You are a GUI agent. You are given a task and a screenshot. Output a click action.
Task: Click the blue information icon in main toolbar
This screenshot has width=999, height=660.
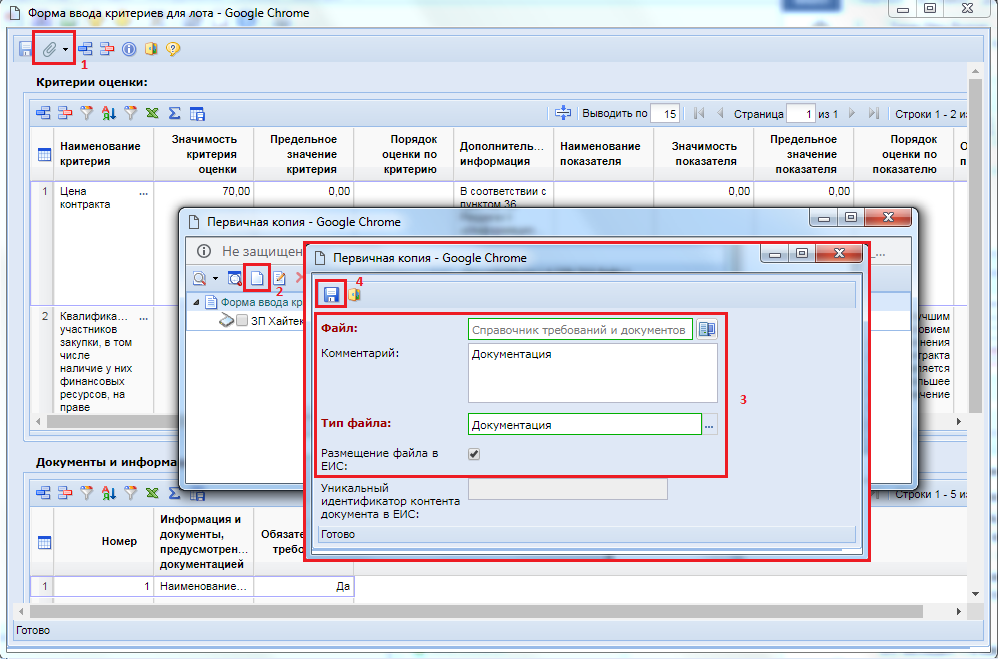(129, 49)
